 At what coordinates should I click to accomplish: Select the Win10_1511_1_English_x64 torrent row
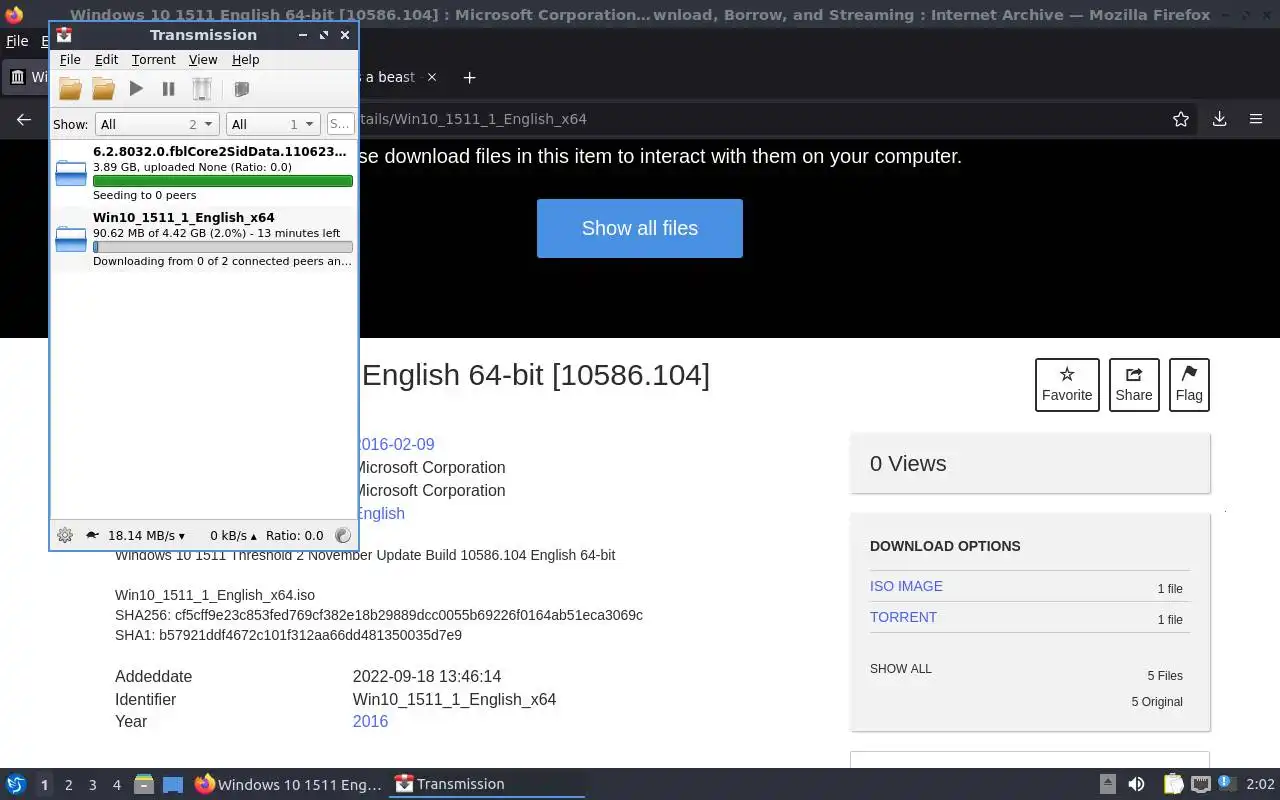pos(204,239)
